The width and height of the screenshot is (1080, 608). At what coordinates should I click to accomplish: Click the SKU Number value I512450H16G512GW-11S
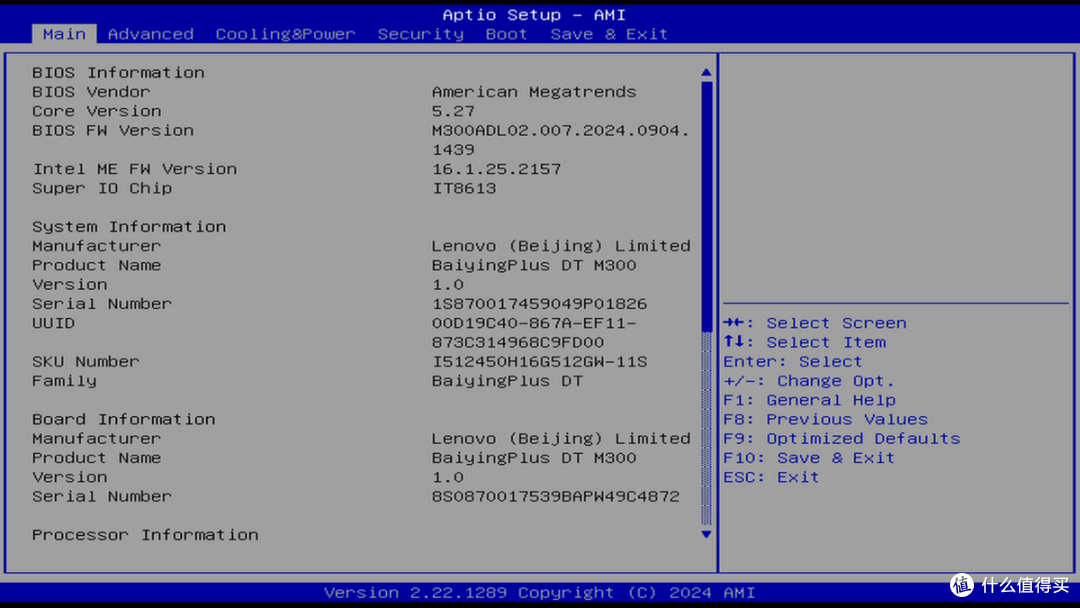pyautogui.click(x=539, y=362)
